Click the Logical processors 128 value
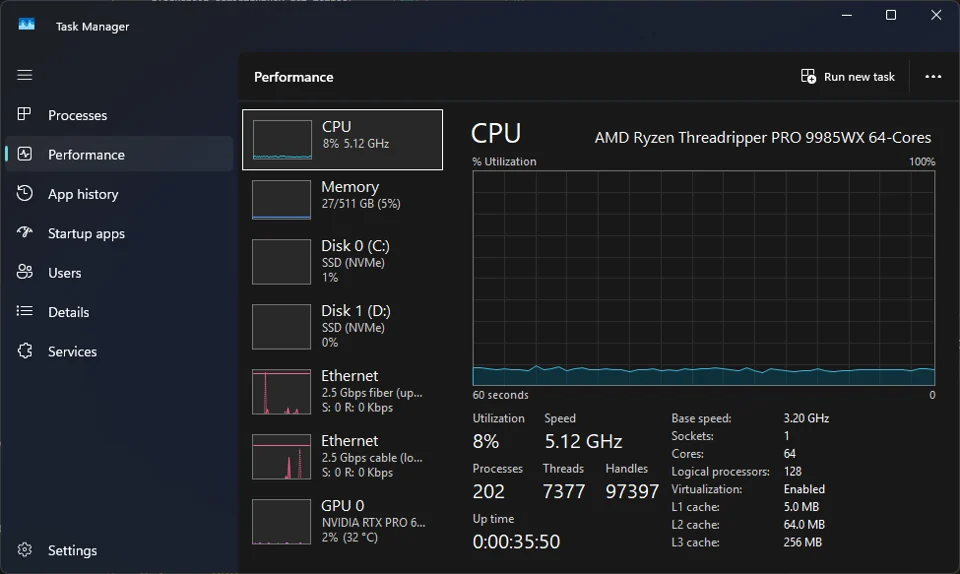 792,471
